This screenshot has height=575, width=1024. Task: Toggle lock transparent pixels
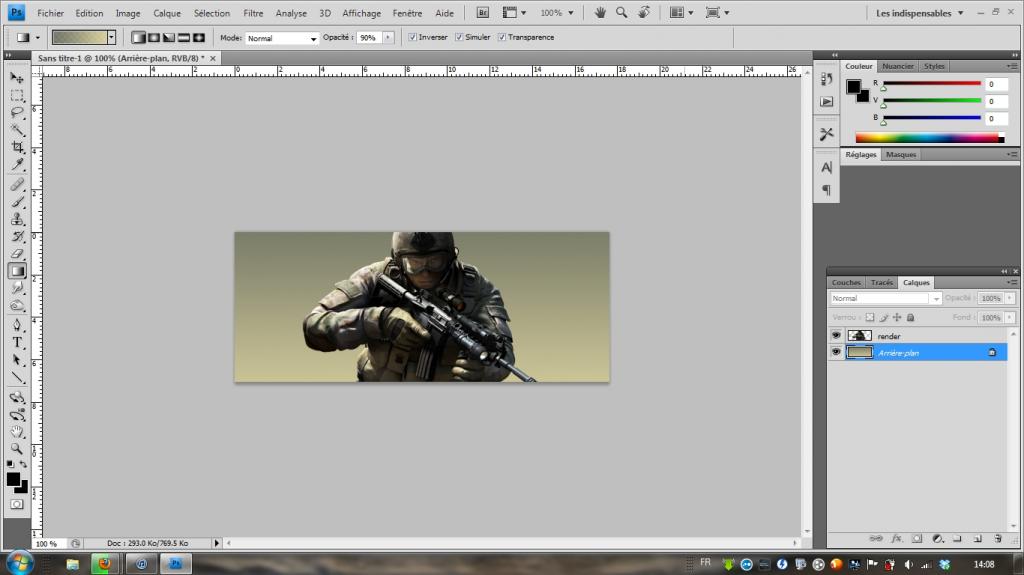point(870,318)
